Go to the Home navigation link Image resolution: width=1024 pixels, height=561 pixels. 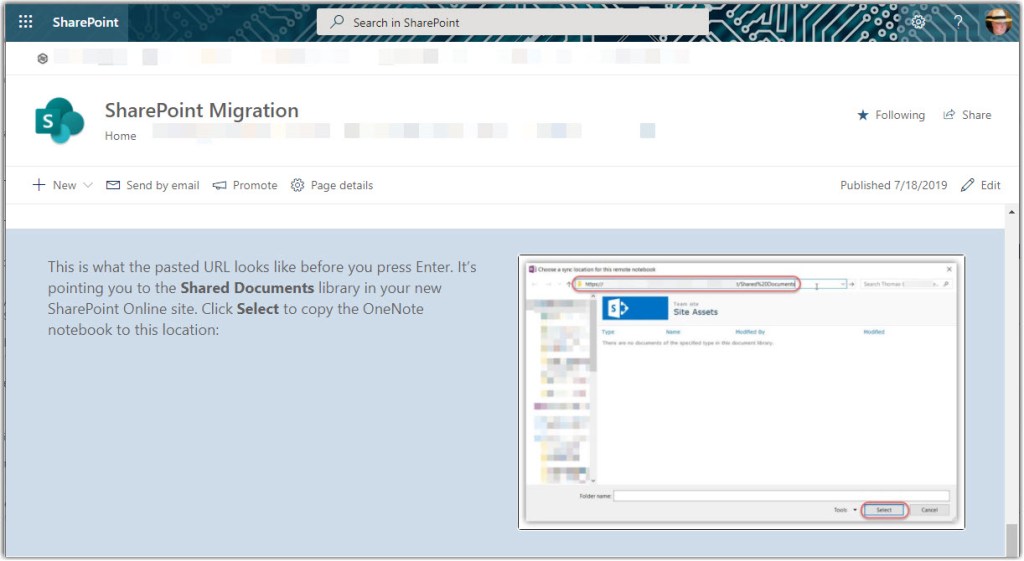(x=120, y=136)
